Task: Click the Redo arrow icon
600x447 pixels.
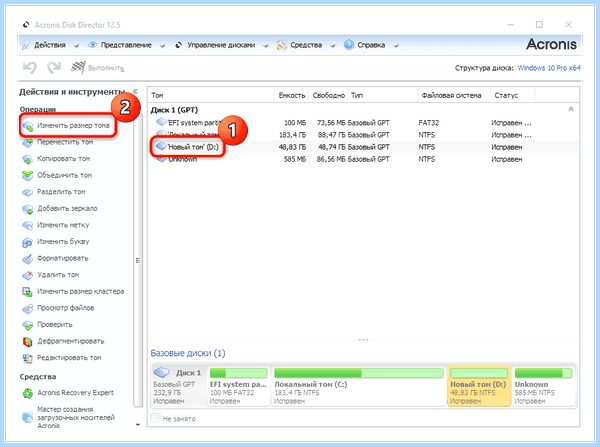Action: [x=54, y=68]
